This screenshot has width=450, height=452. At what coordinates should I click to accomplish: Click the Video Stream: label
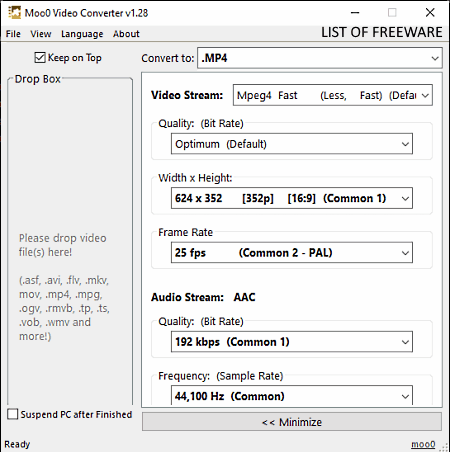[x=187, y=95]
